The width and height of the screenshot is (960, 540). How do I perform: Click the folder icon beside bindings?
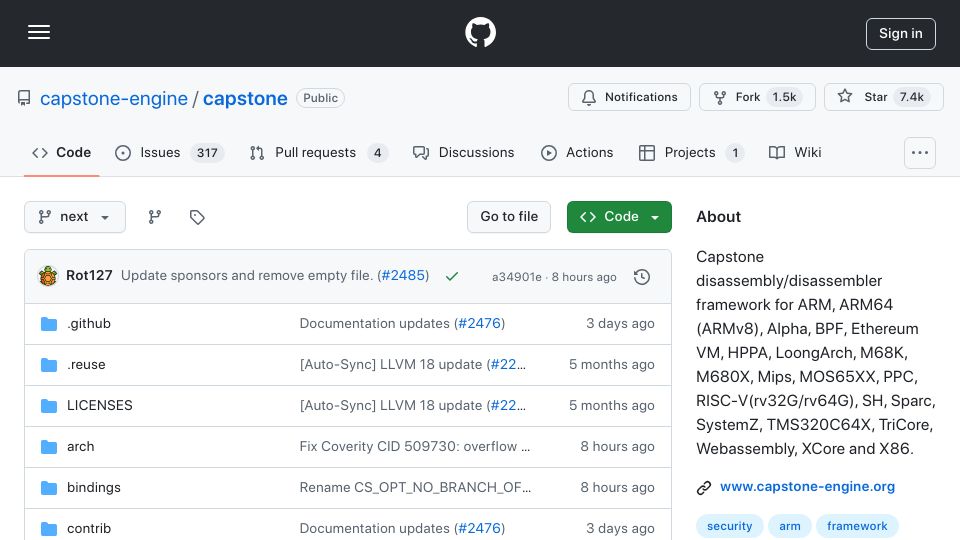coord(49,487)
